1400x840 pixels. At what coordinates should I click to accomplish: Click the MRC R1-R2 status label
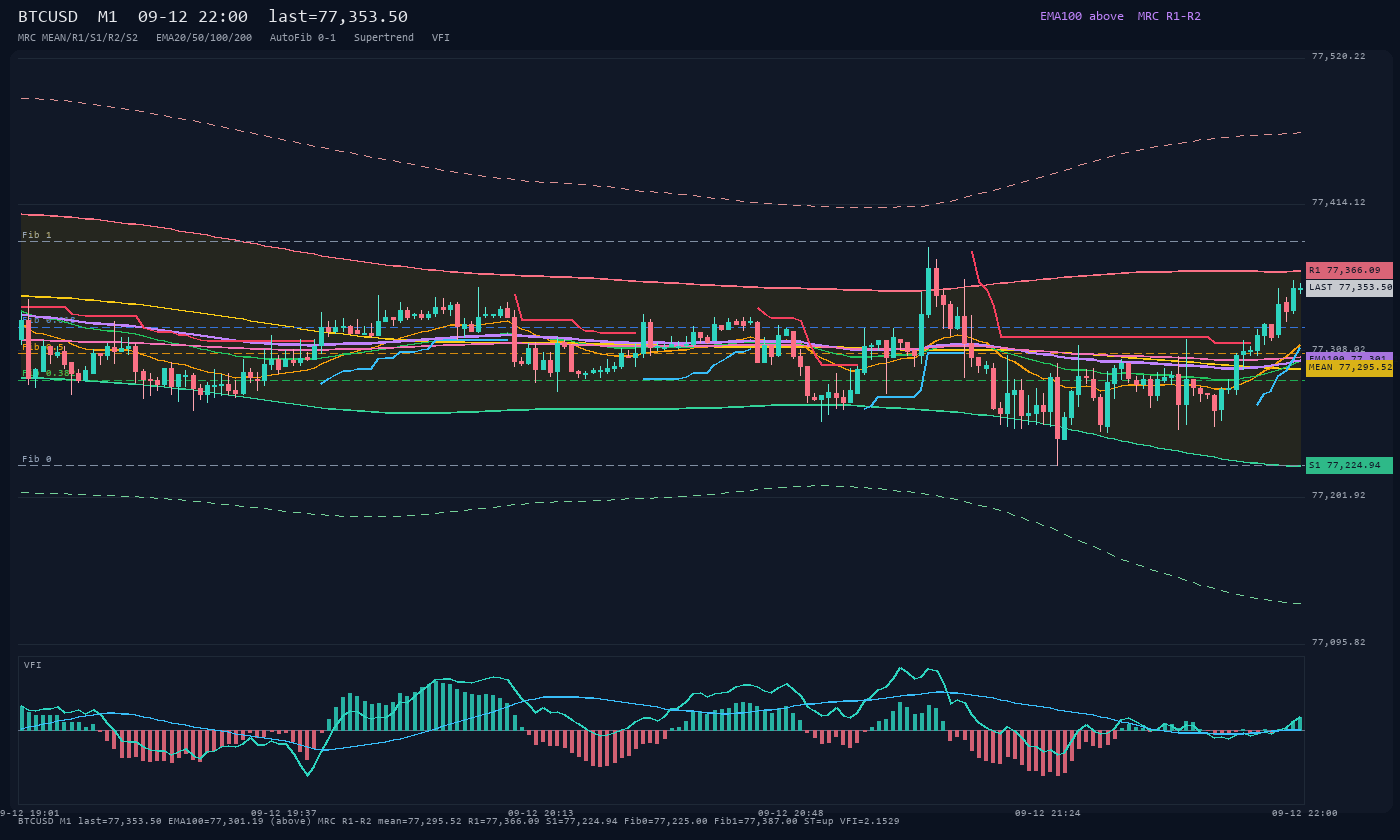coord(1169,16)
